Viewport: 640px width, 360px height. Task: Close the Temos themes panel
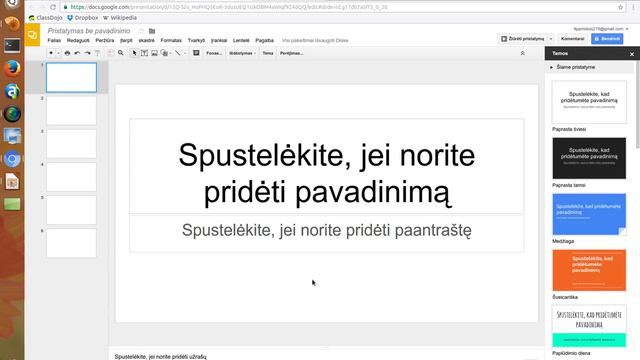click(x=632, y=54)
